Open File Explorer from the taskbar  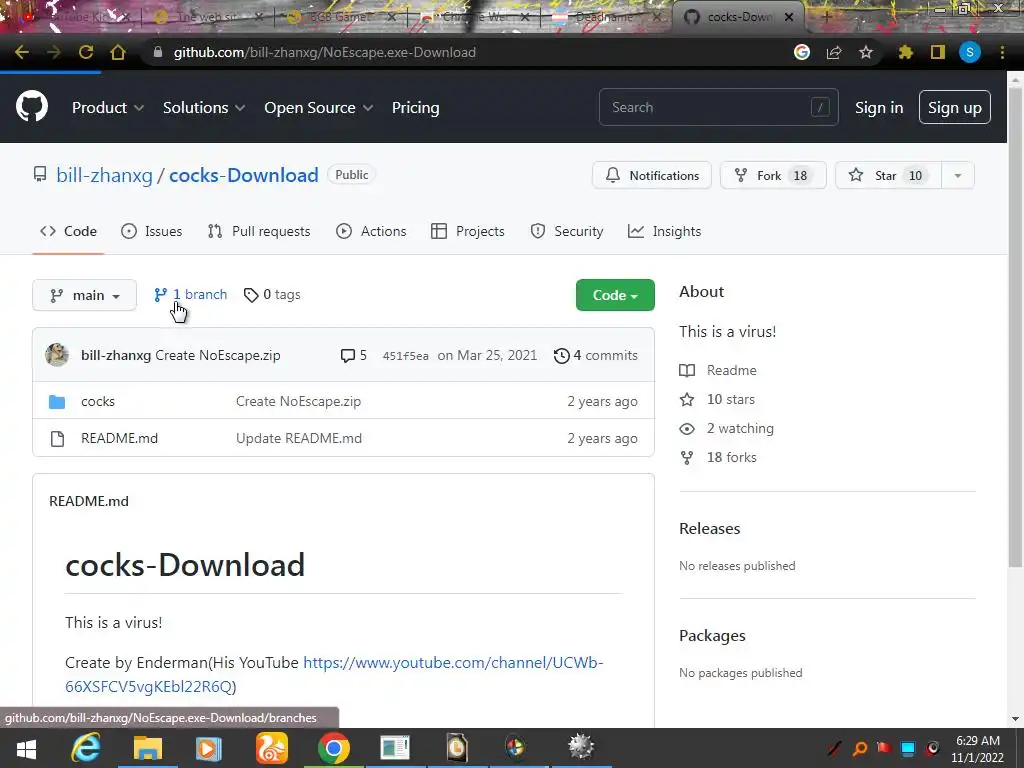pyautogui.click(x=148, y=748)
